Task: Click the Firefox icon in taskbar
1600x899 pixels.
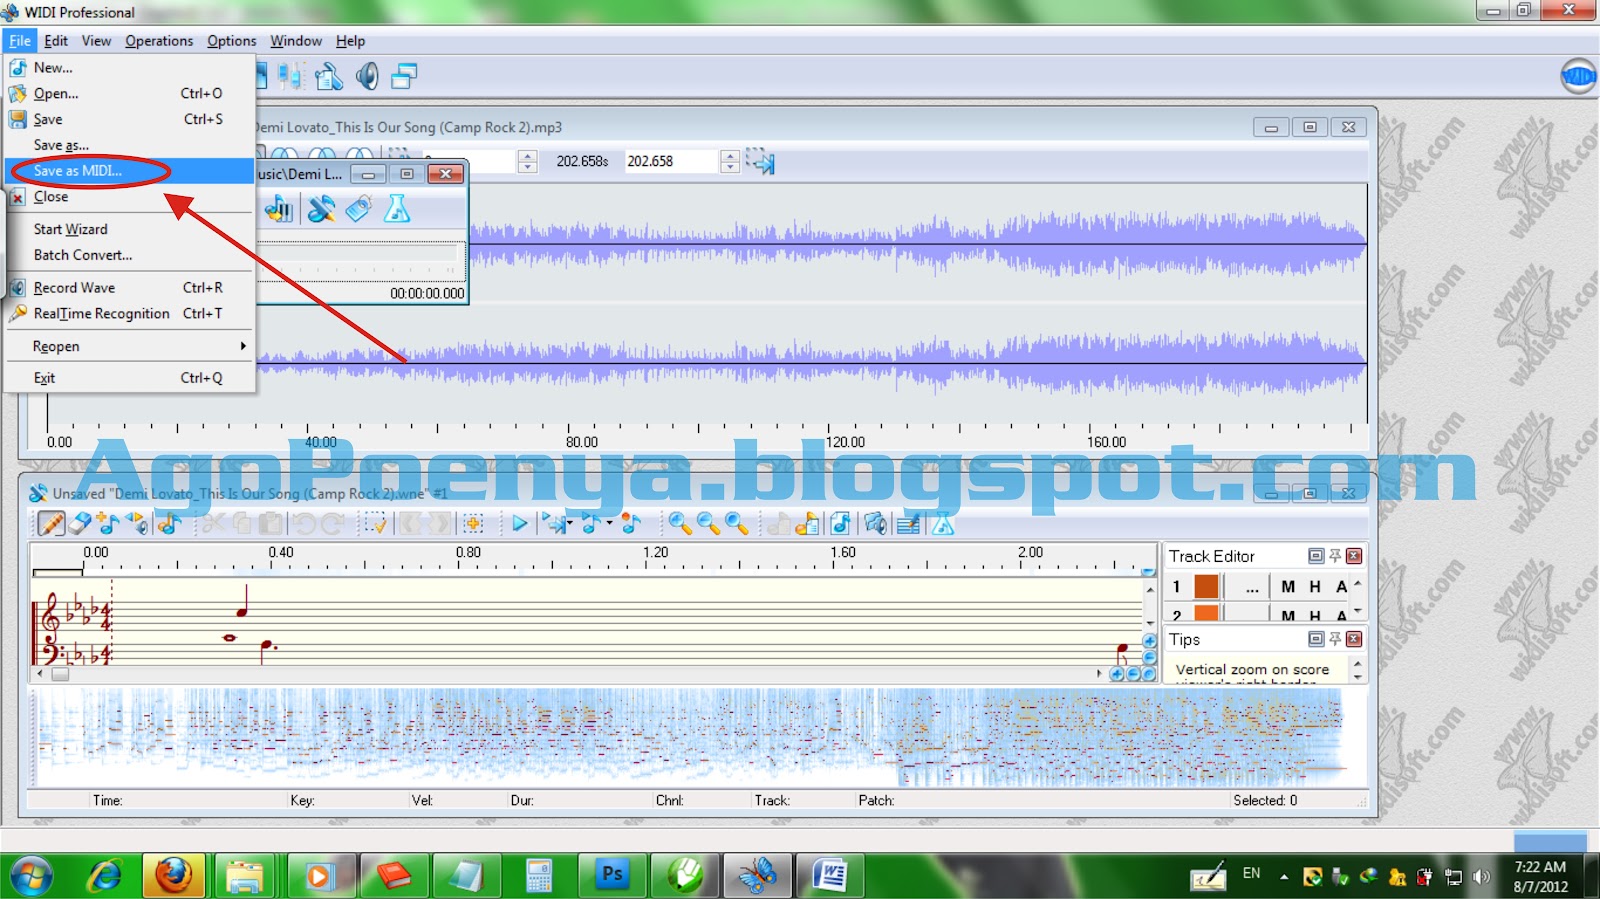Action: (x=174, y=876)
